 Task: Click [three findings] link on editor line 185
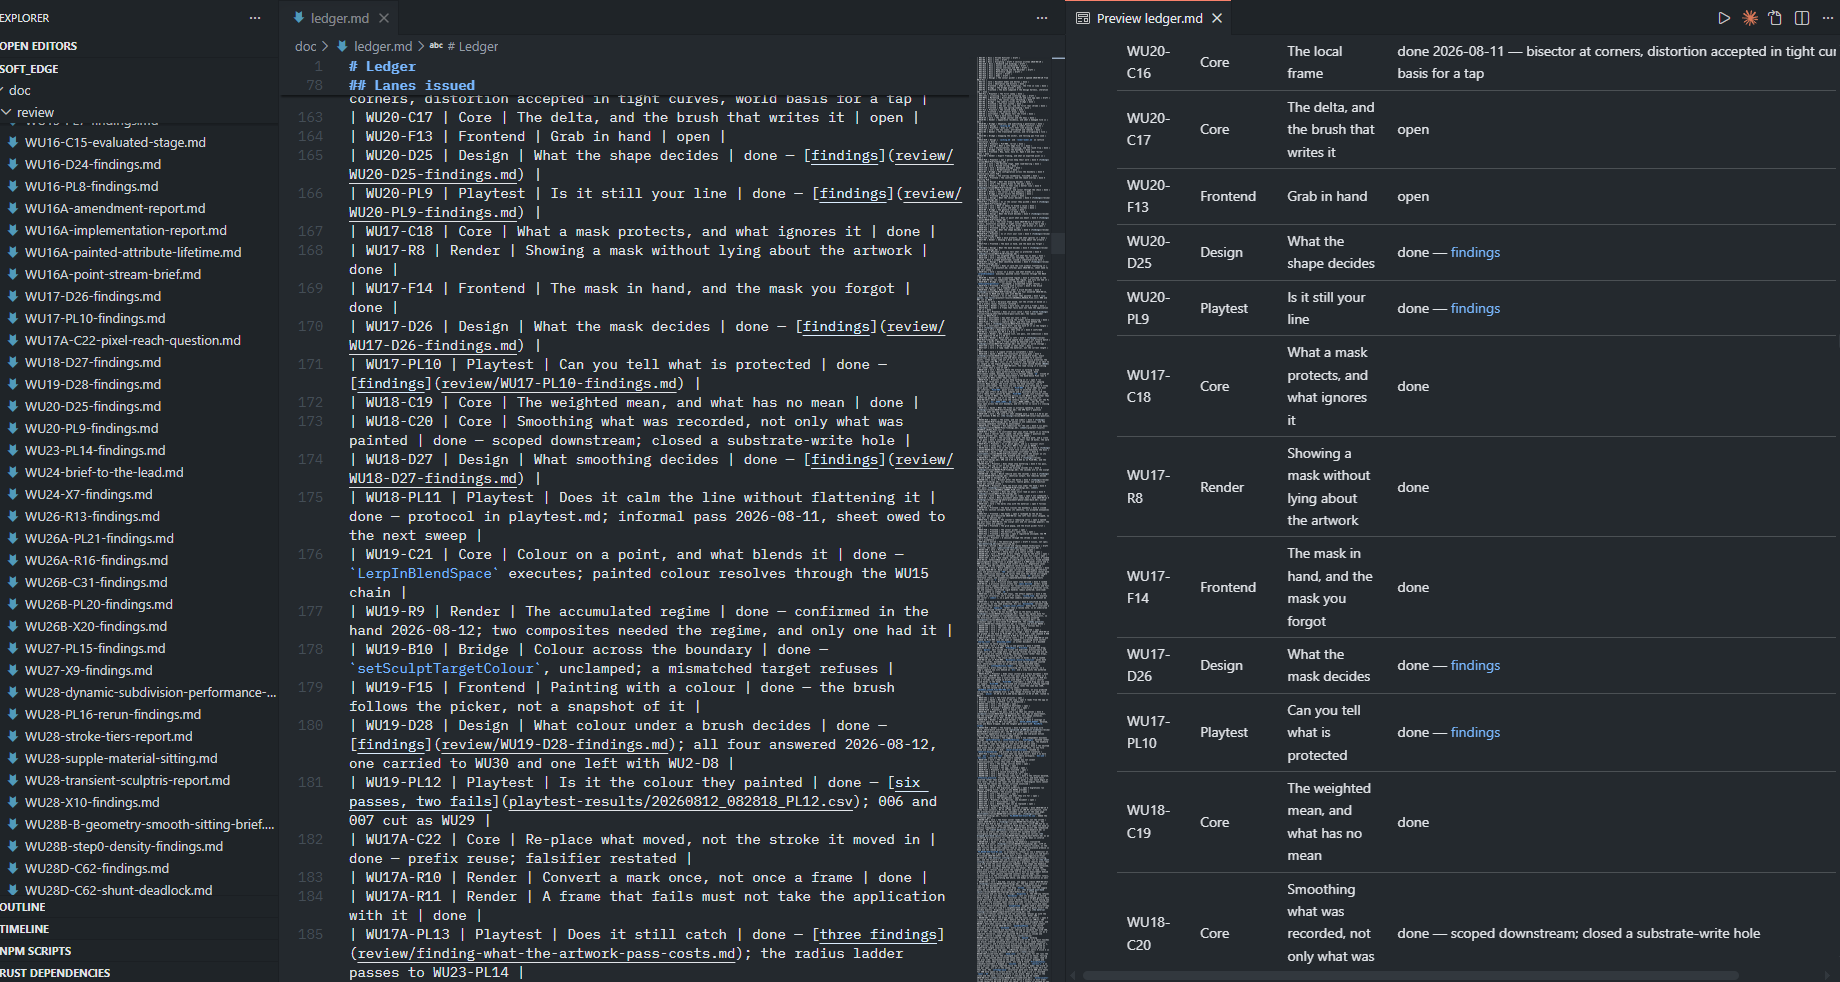878,934
